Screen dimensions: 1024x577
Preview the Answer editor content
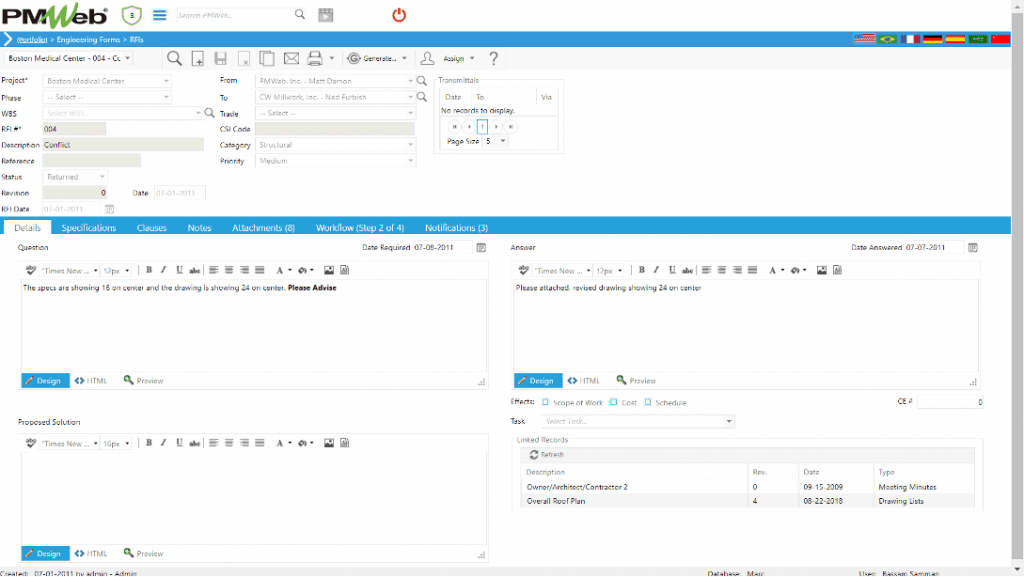click(x=636, y=381)
